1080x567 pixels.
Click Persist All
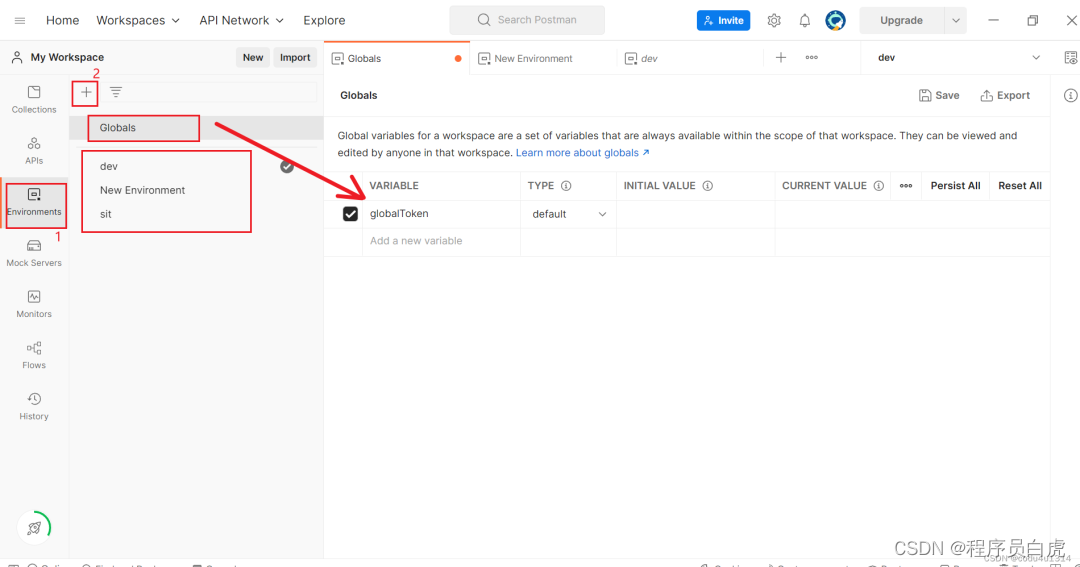coord(955,186)
